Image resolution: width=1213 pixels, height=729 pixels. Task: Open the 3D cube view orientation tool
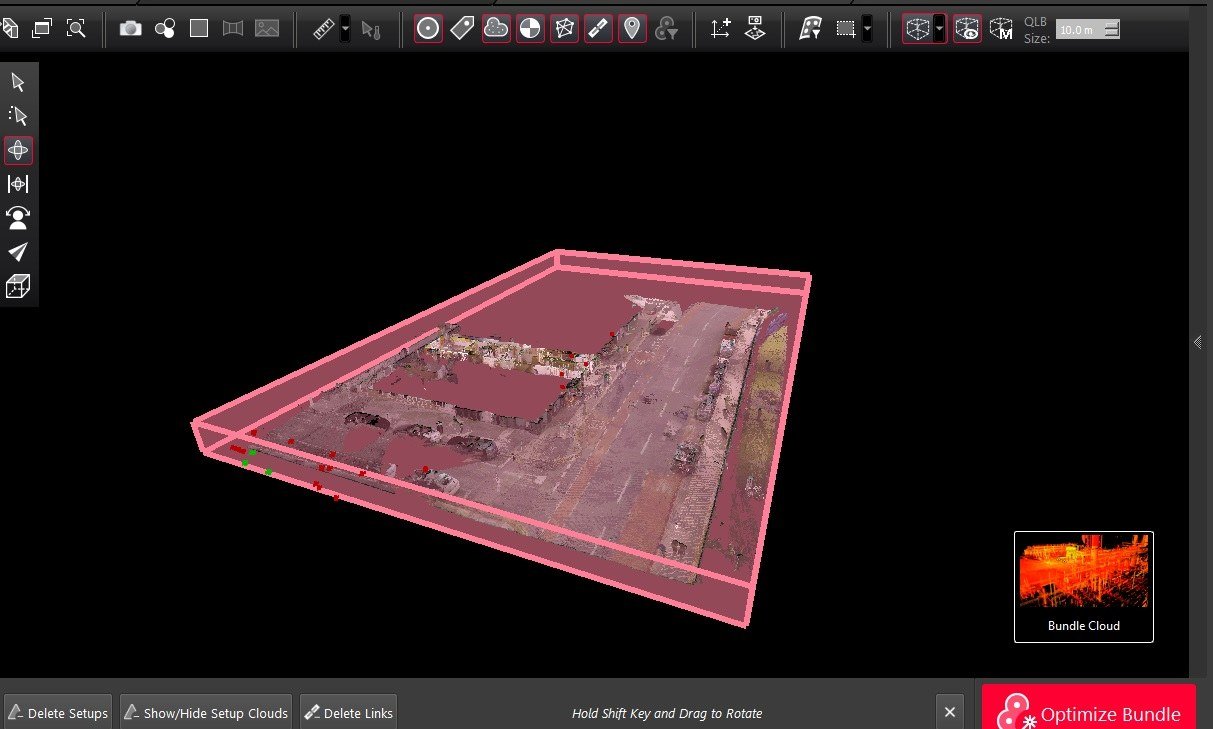[x=18, y=287]
